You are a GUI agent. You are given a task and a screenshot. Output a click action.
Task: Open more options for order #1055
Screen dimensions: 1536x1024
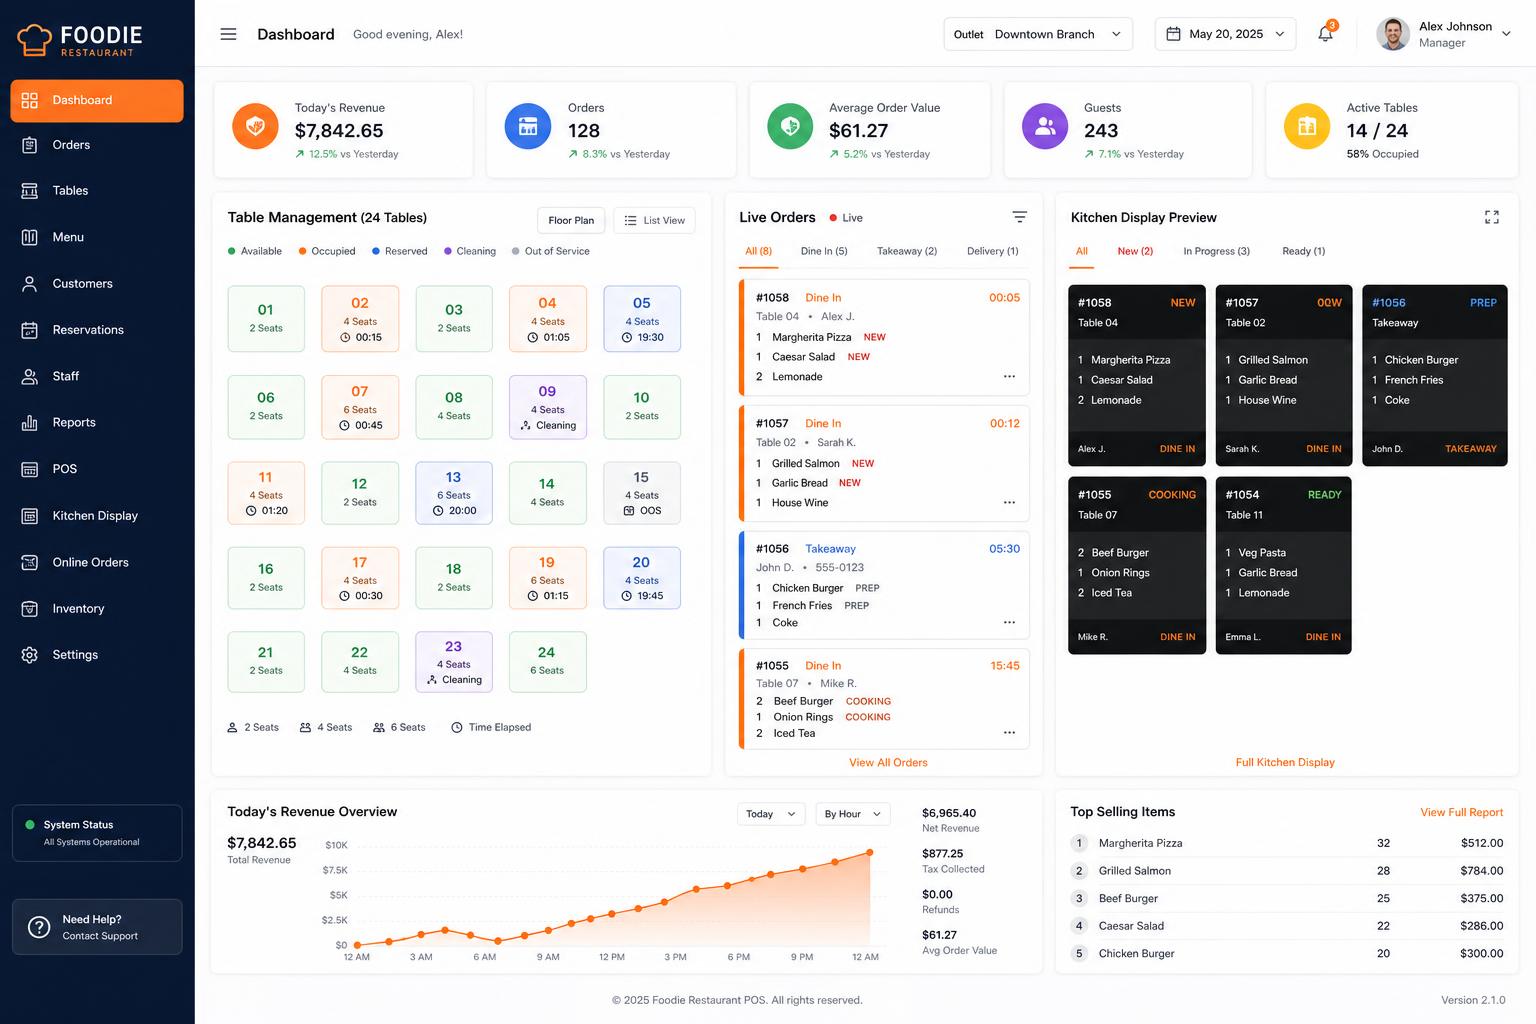click(1009, 733)
